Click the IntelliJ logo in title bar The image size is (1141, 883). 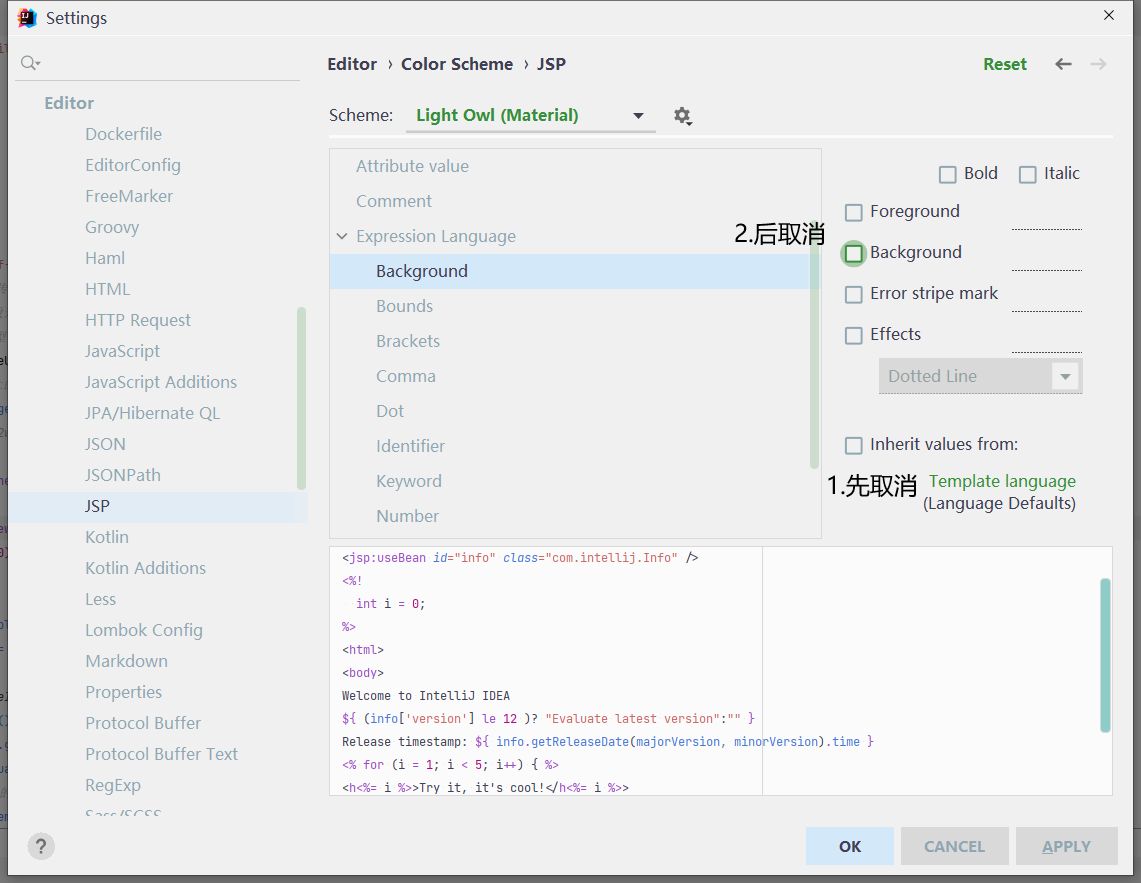[27, 17]
